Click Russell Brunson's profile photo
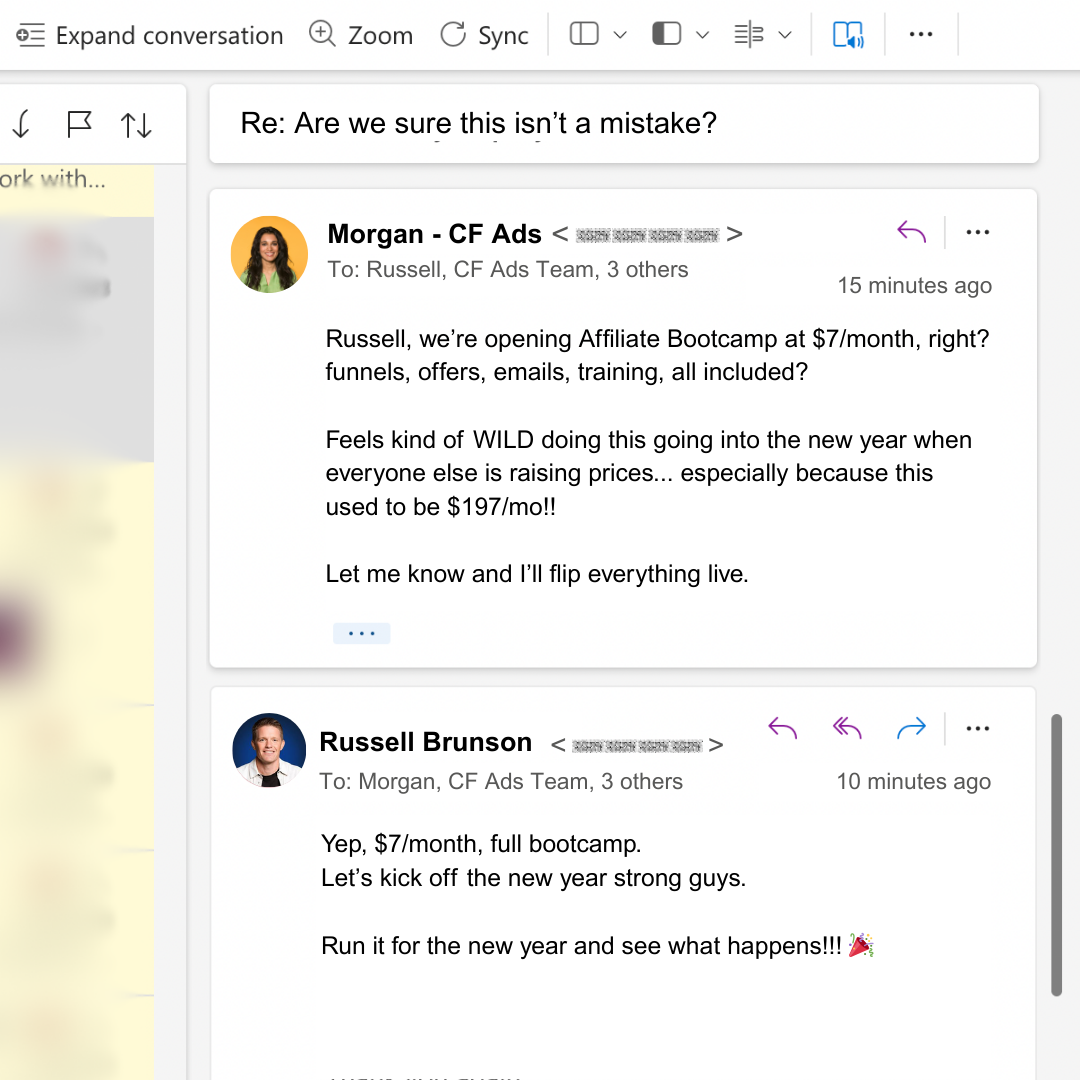 269,750
